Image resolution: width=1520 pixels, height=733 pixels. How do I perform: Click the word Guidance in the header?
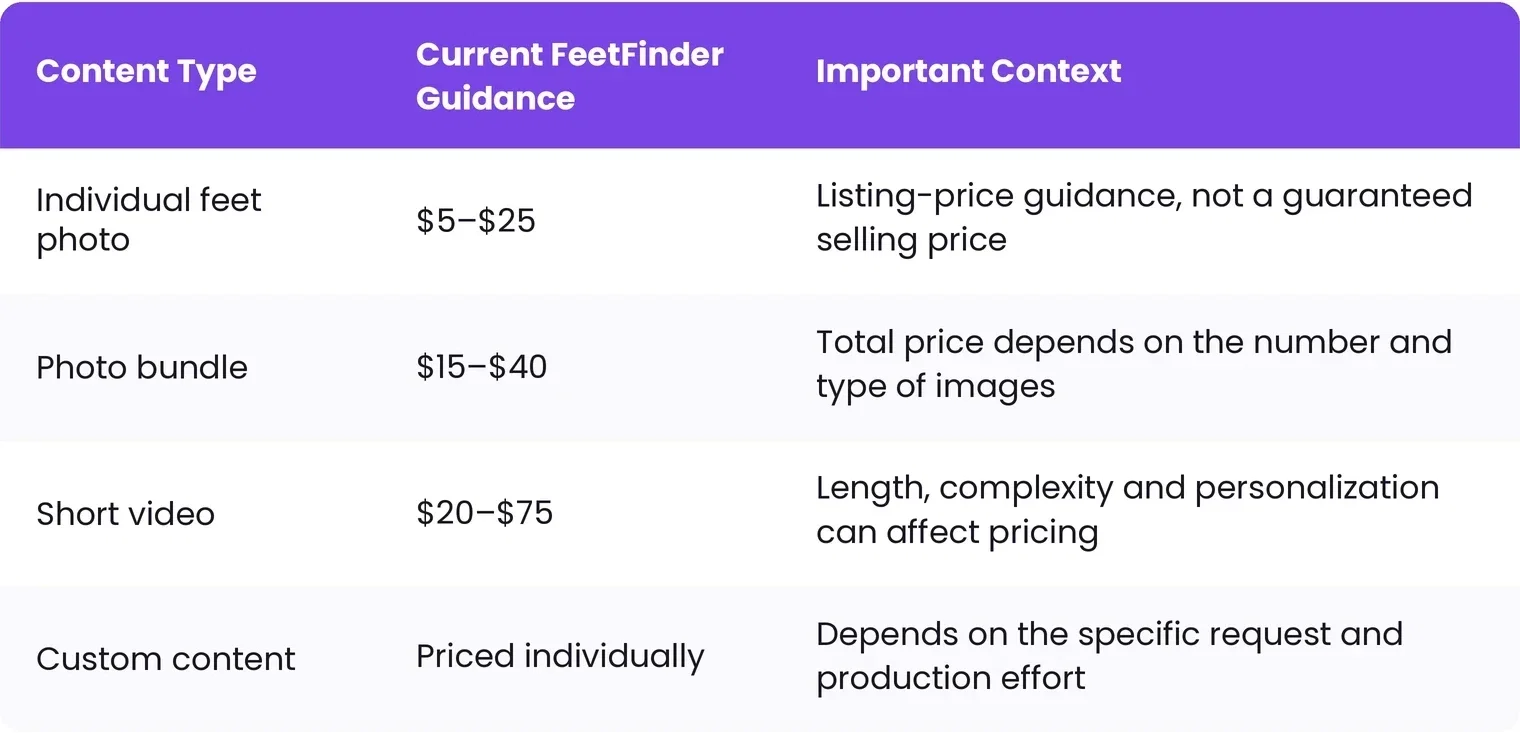(495, 98)
